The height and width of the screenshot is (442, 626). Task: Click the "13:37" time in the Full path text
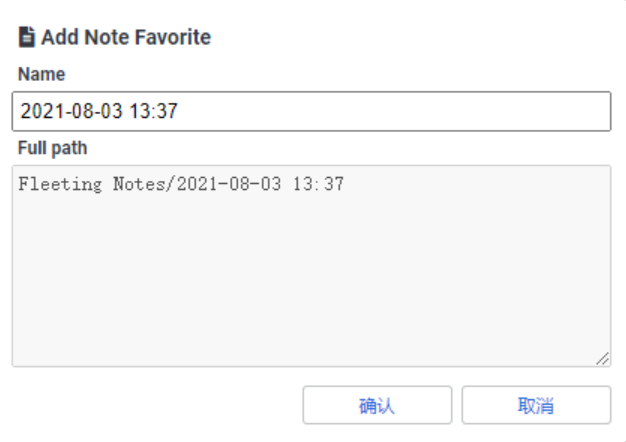318,184
